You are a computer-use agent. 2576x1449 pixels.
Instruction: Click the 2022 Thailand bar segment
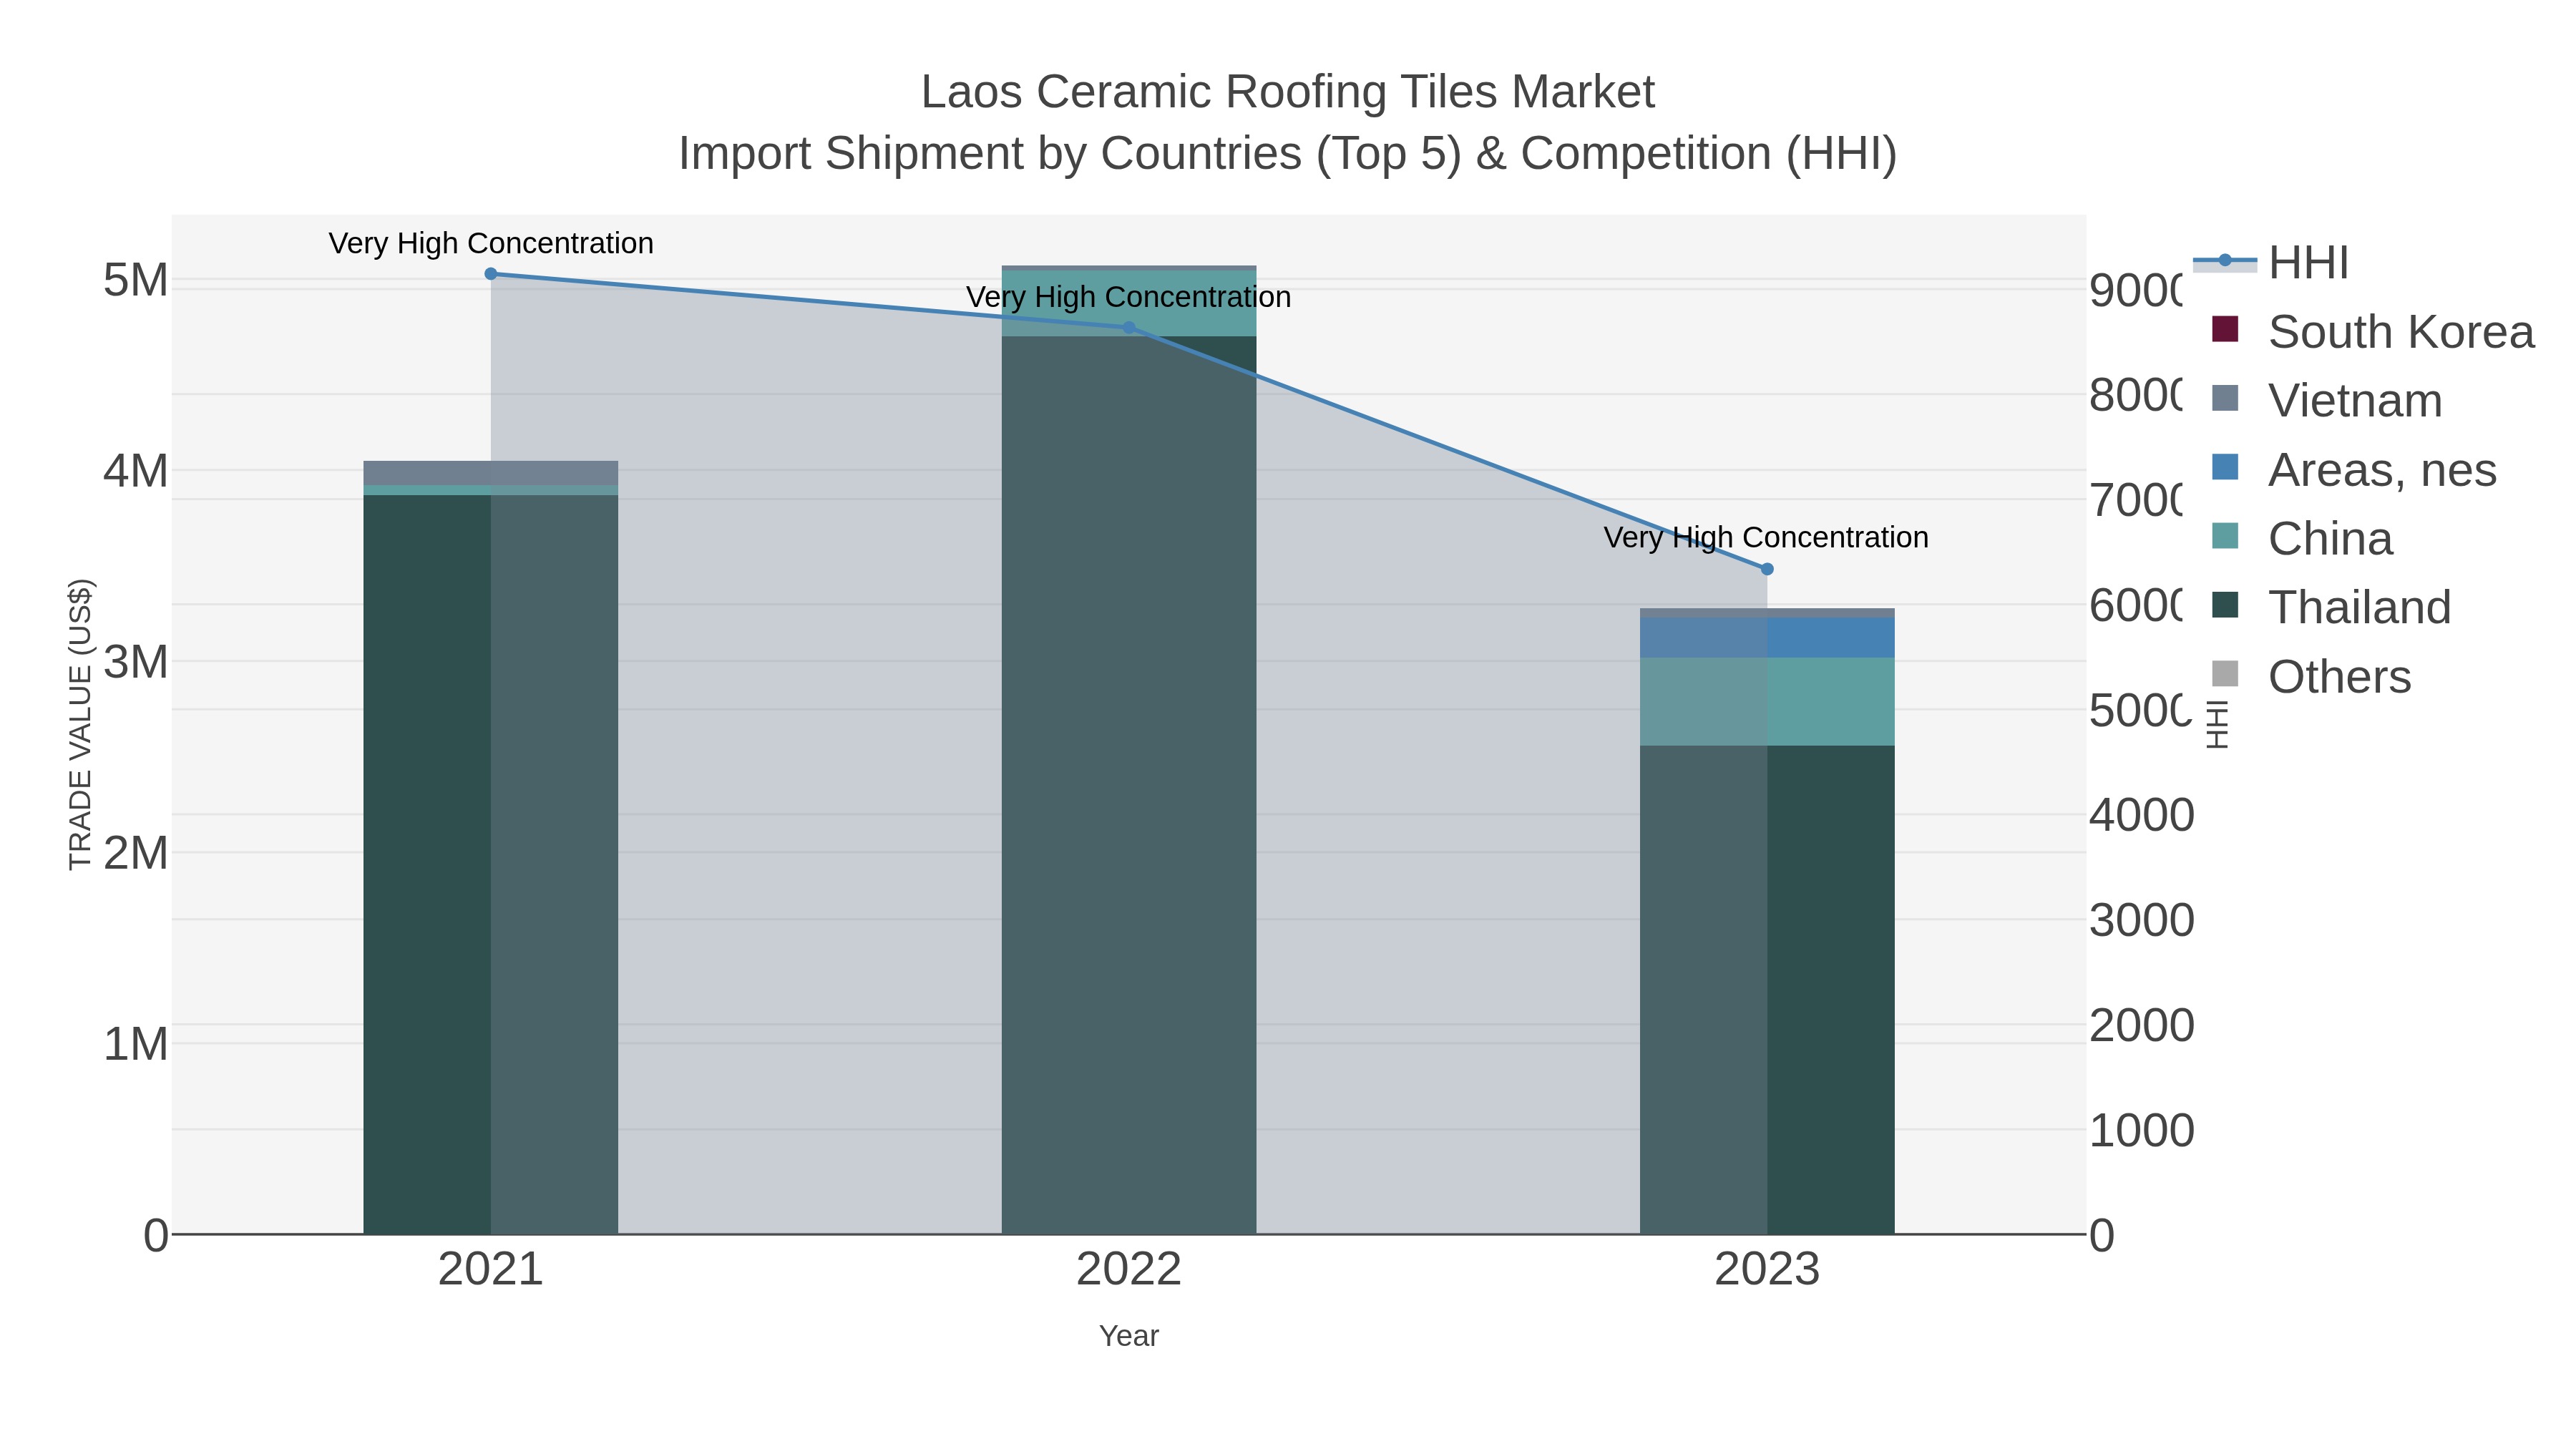(1129, 785)
